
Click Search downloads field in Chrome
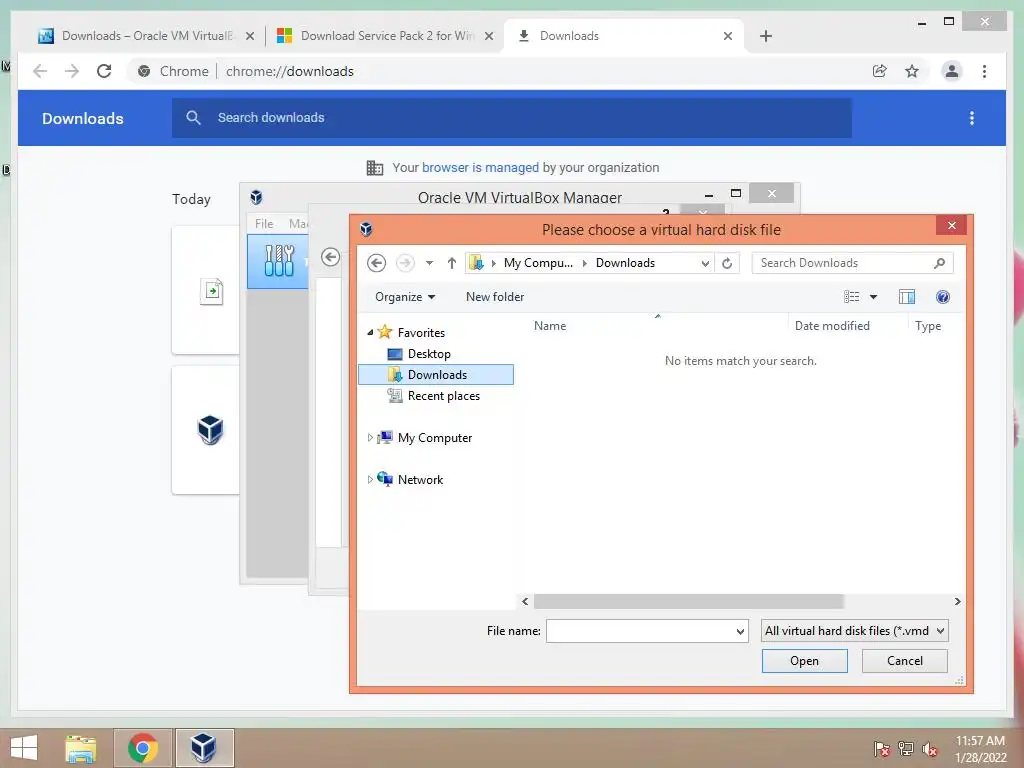(x=511, y=118)
